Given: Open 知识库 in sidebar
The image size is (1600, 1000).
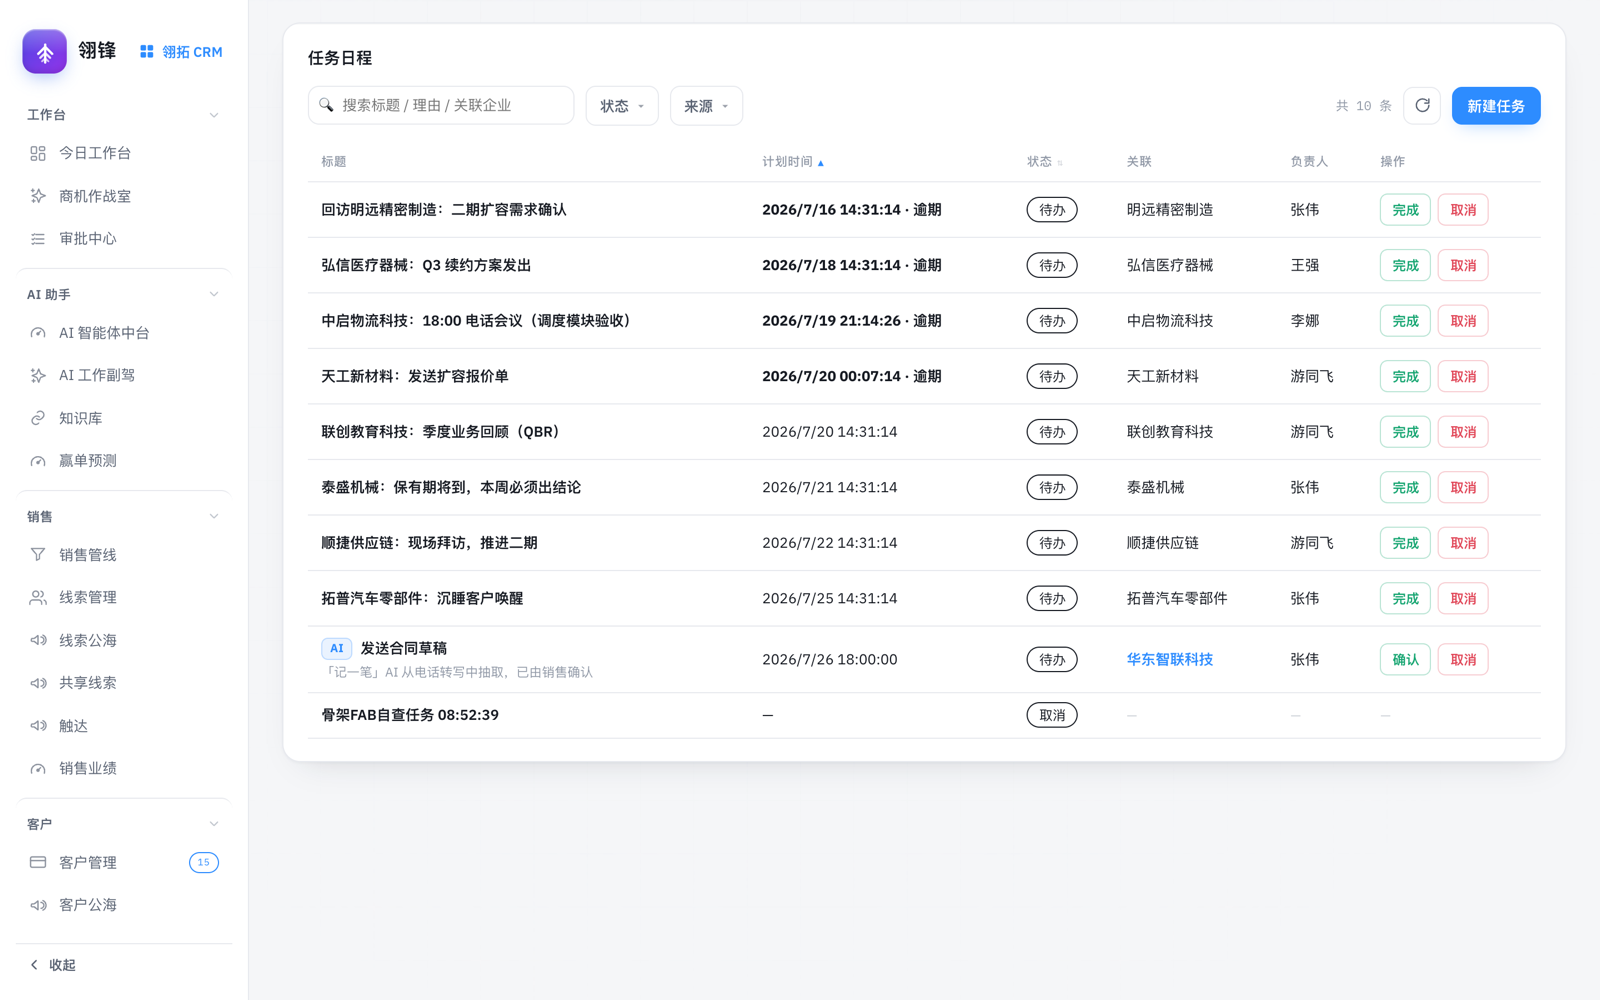Looking at the screenshot, I should pyautogui.click(x=124, y=418).
